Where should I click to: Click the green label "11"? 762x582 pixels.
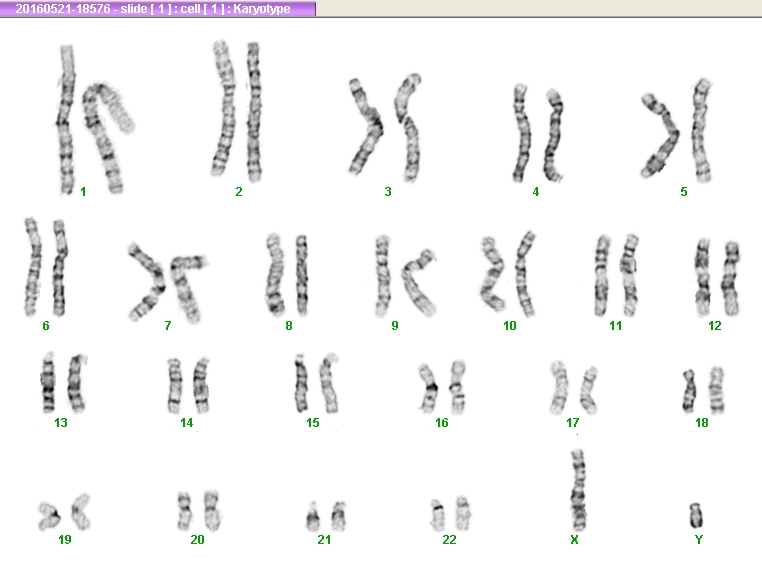(x=616, y=325)
